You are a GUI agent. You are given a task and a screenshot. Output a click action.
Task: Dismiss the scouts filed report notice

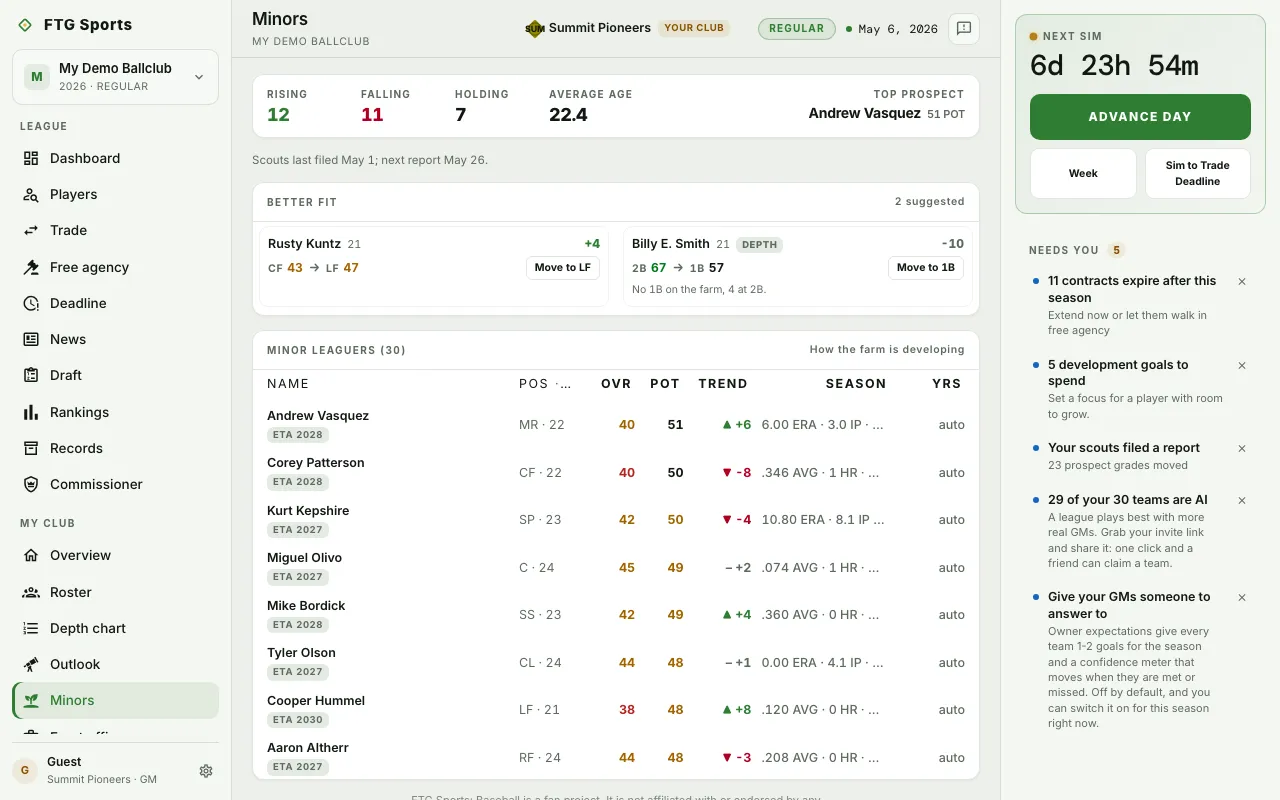point(1242,449)
